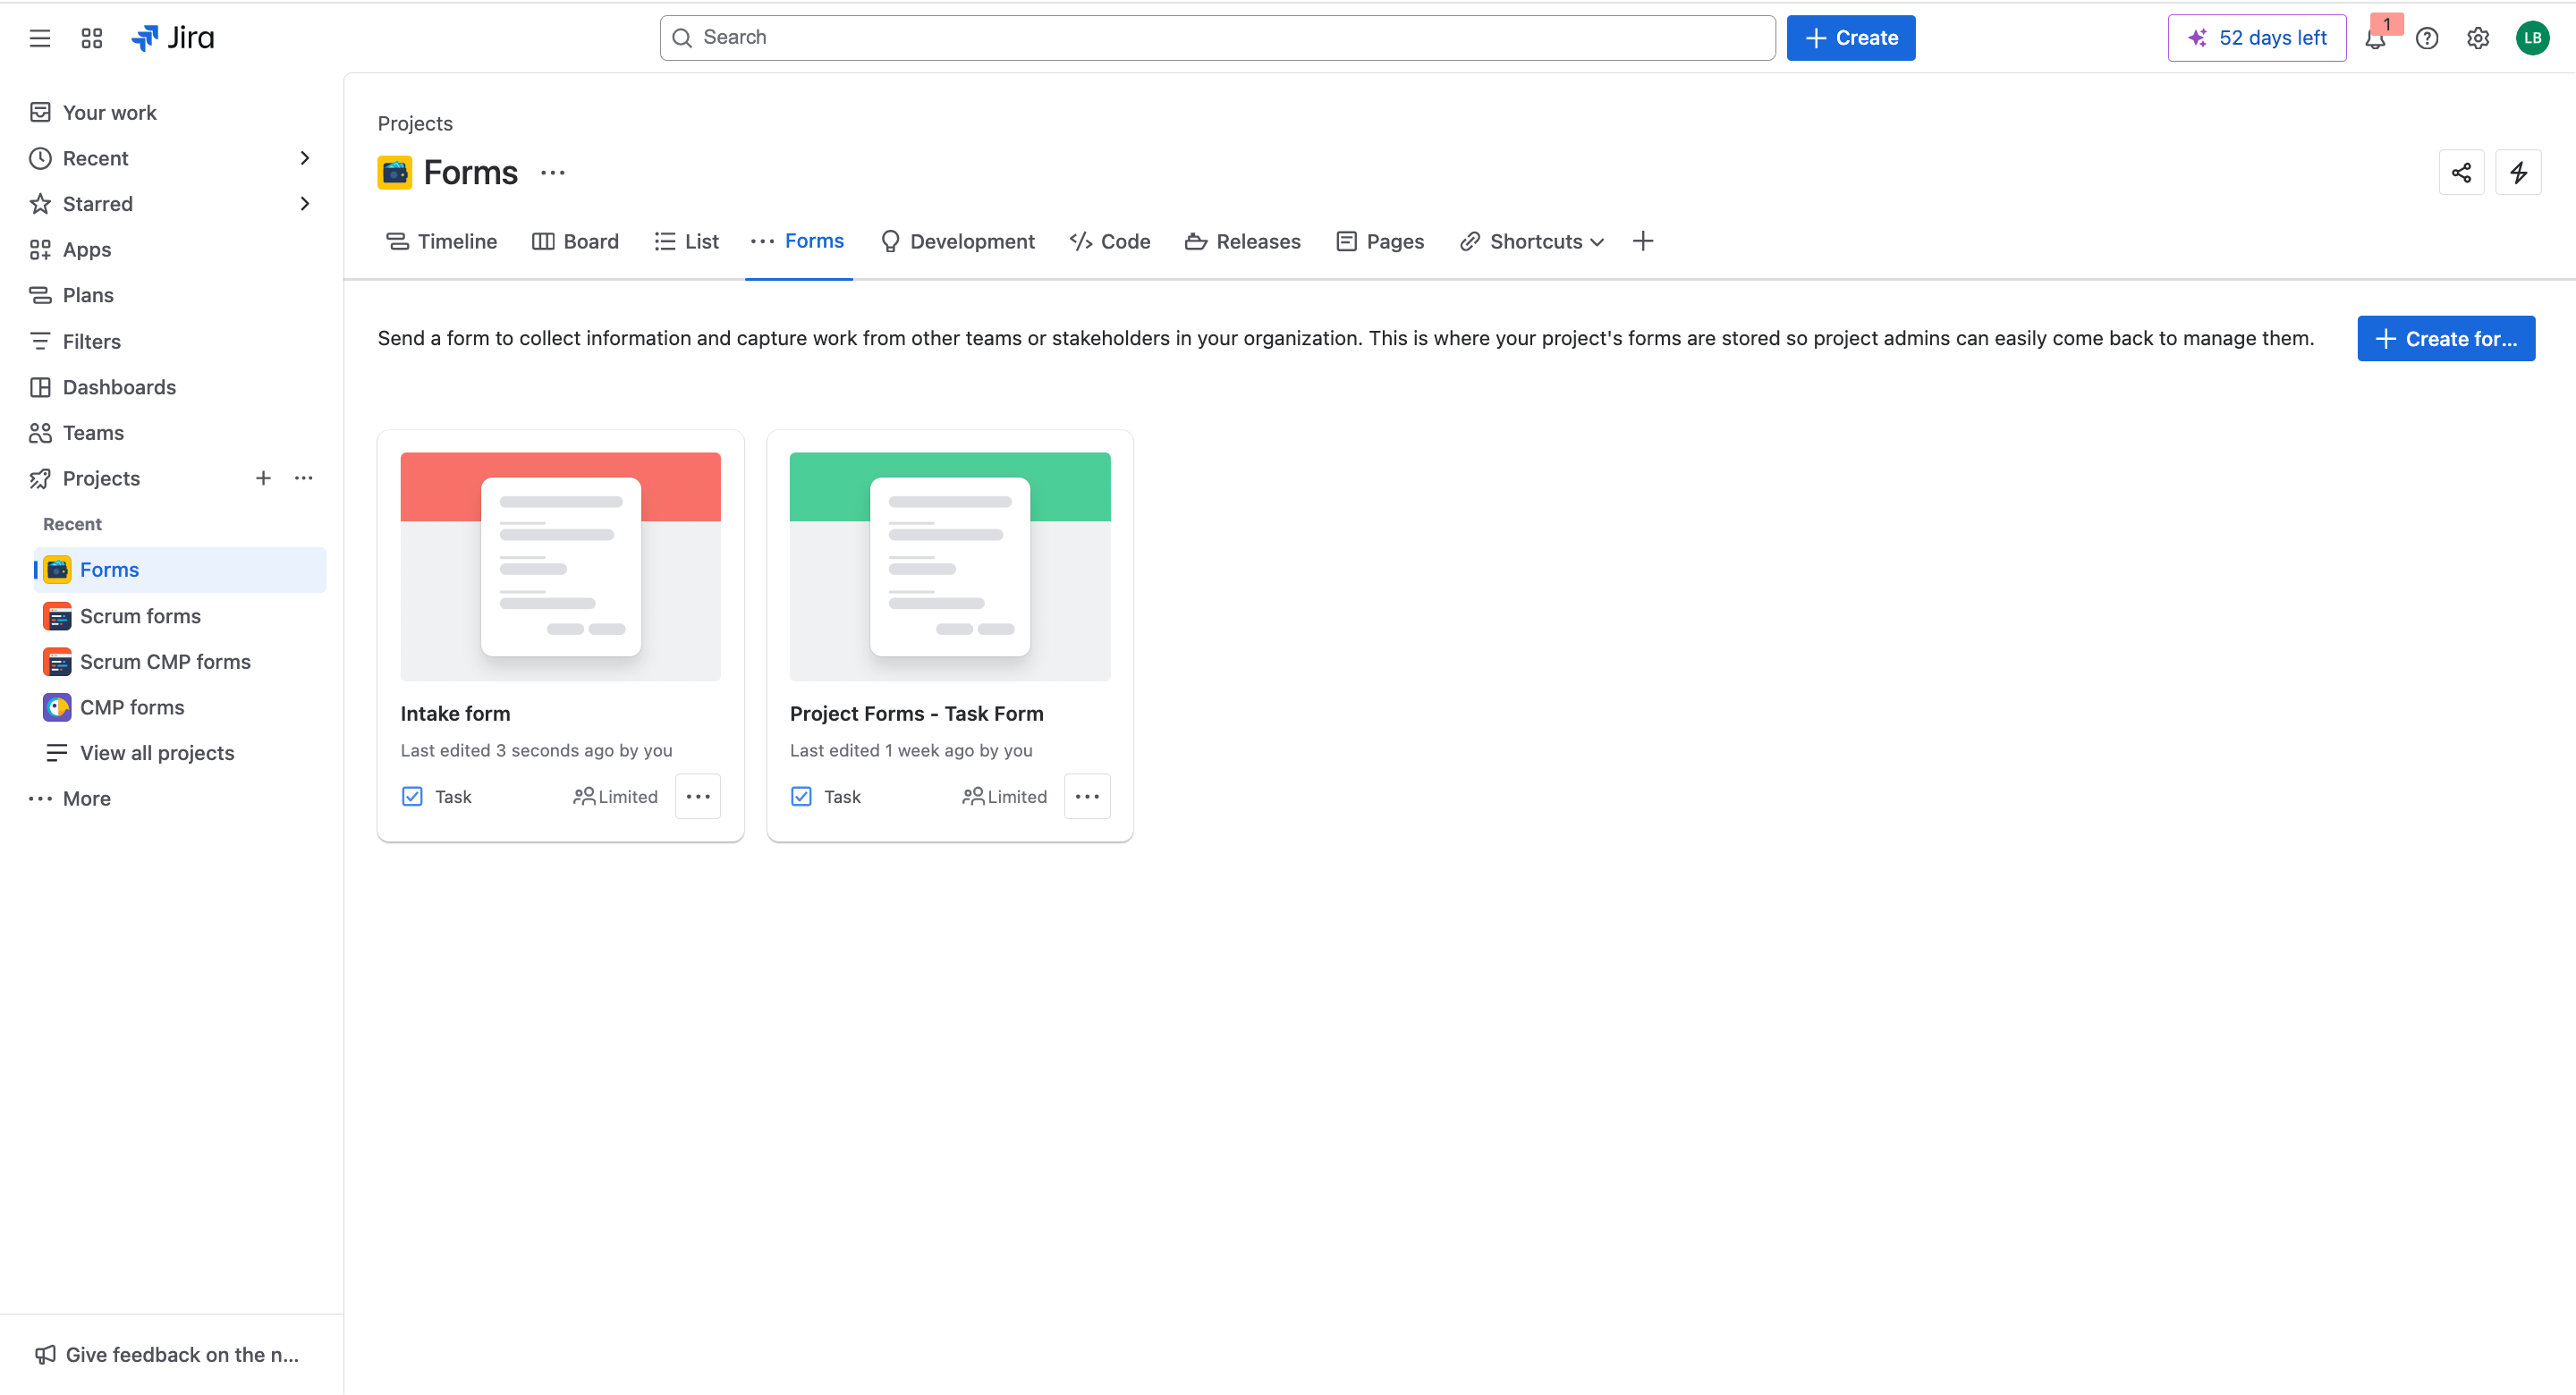
Task: Click the LB user avatar
Action: tap(2532, 37)
